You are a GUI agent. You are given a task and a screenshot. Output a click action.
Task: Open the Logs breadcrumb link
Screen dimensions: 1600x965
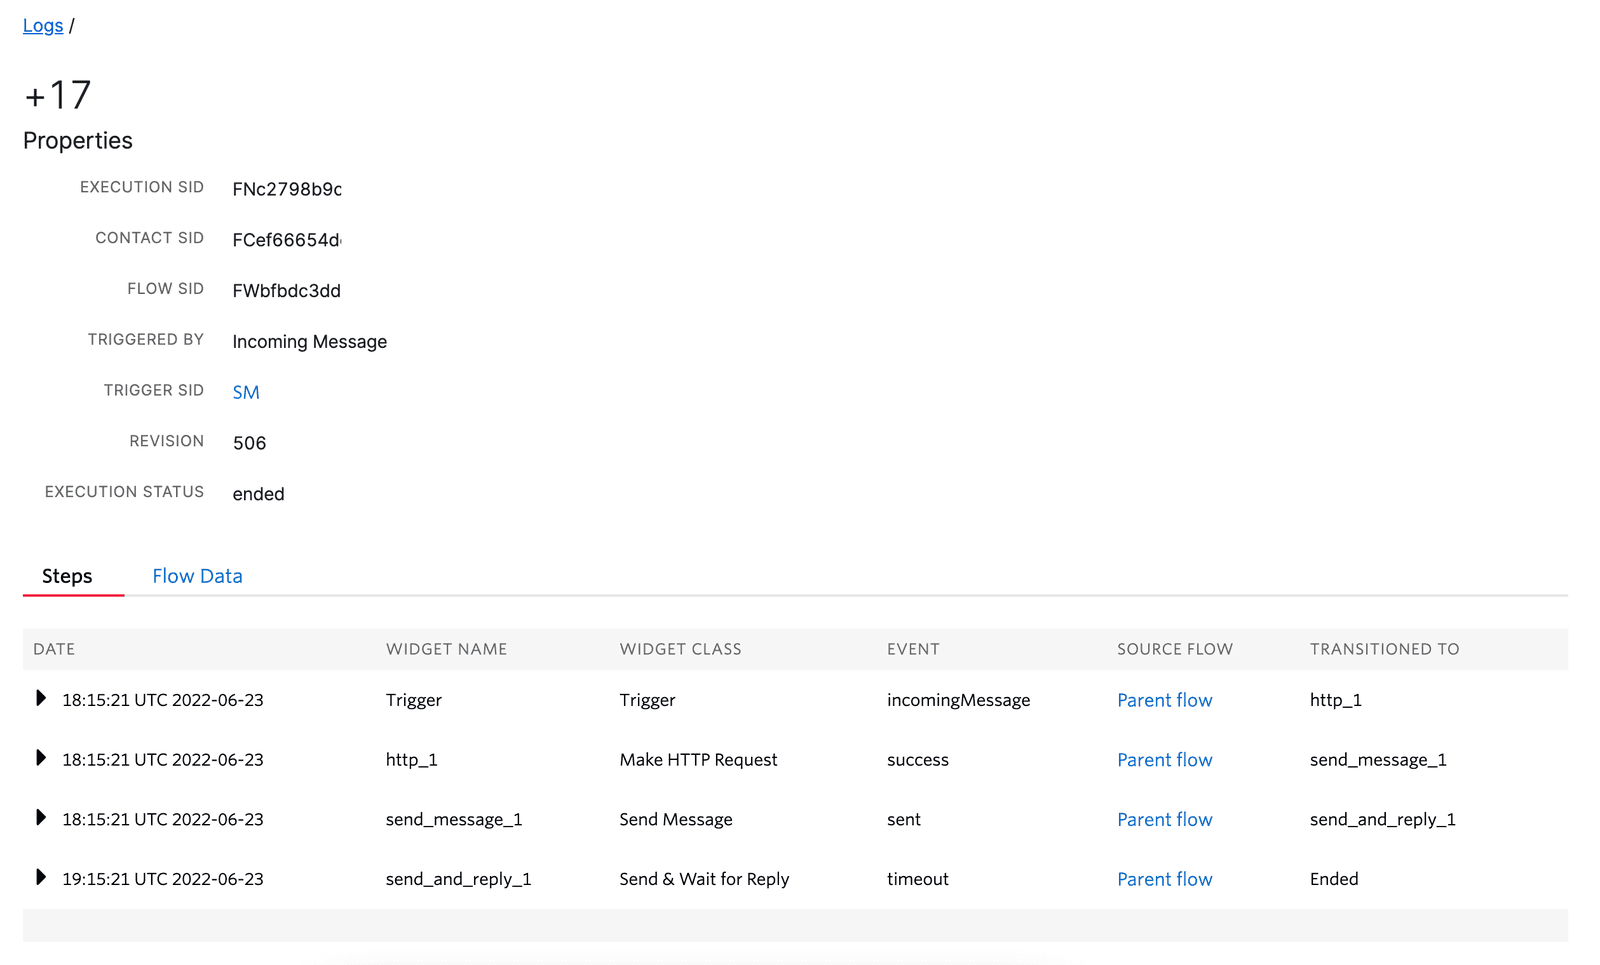click(x=42, y=25)
